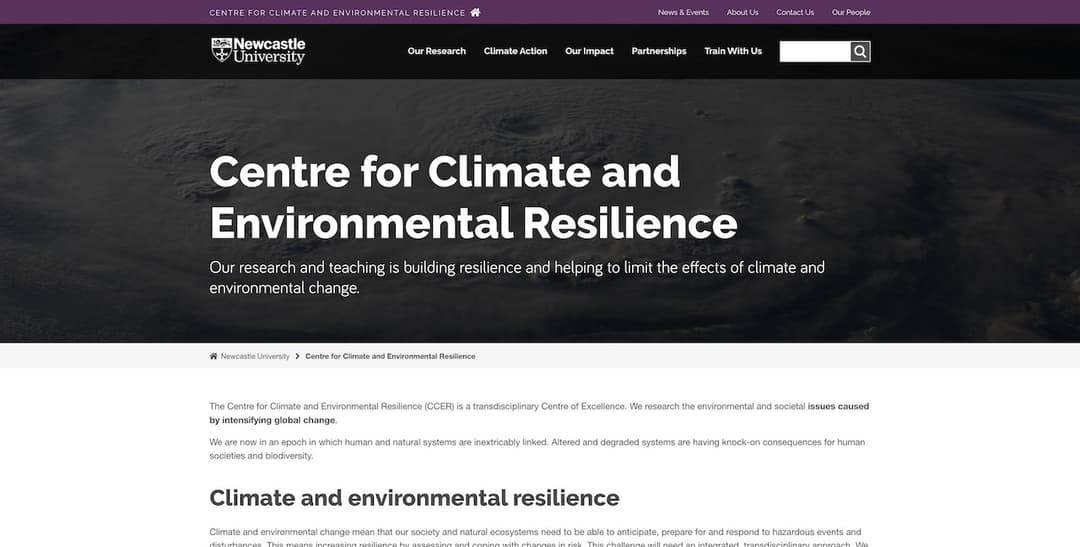Open the Our Research menu
This screenshot has width=1080, height=547.
pyautogui.click(x=436, y=51)
